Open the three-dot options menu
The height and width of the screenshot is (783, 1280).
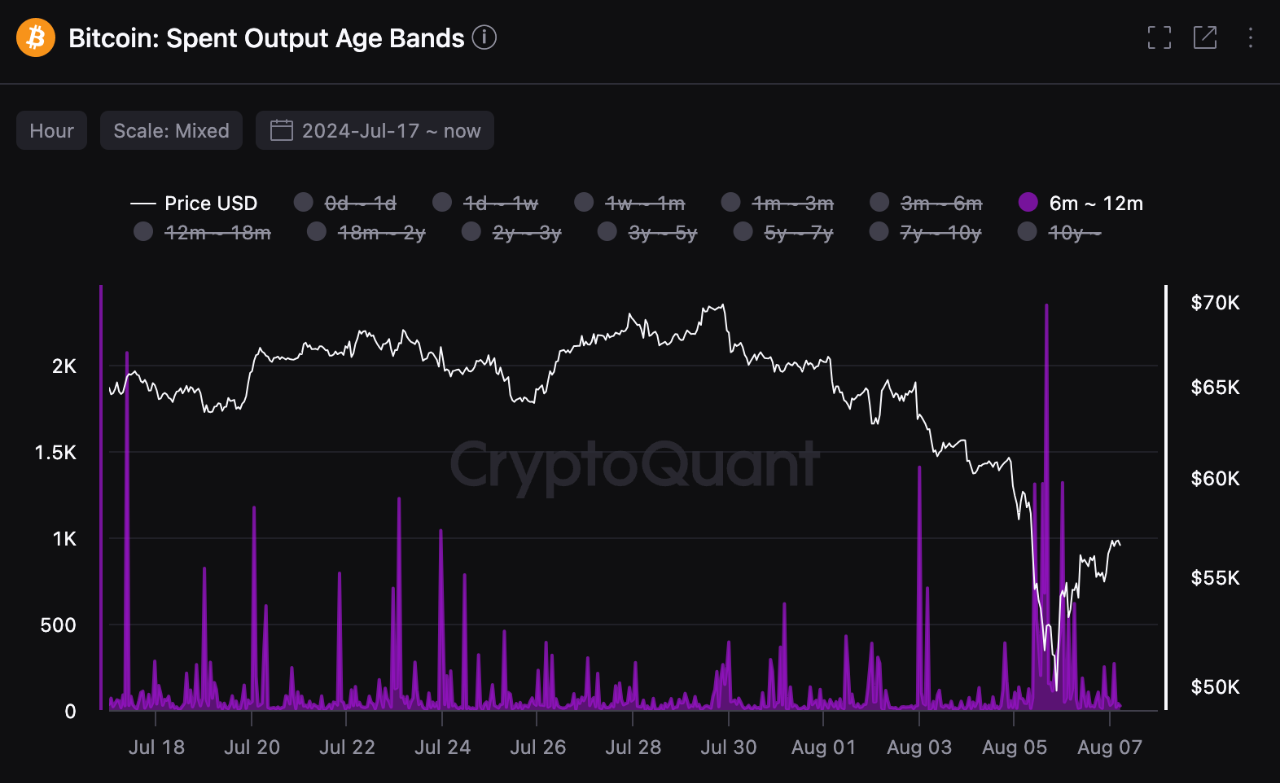pyautogui.click(x=1249, y=37)
